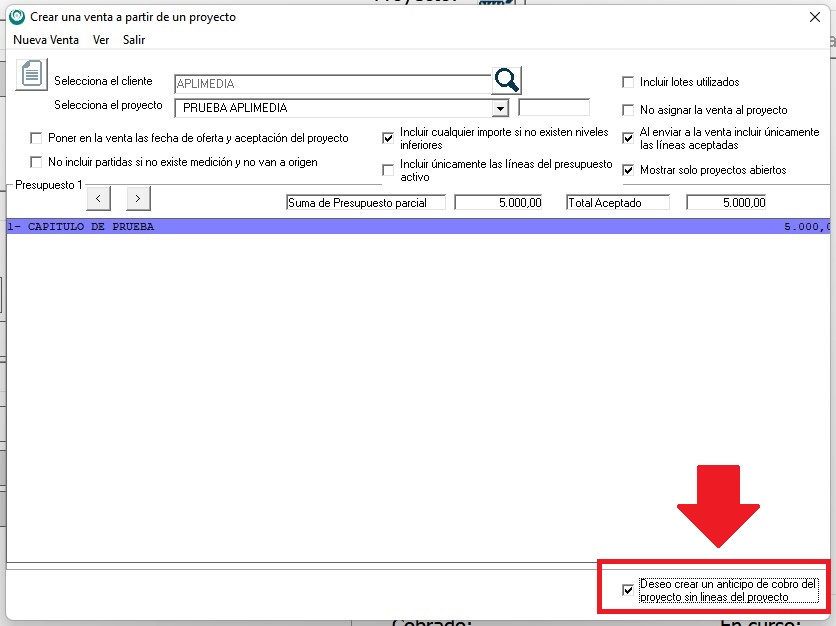836x626 pixels.
Task: Click the next budget arrow button
Action: 138,198
